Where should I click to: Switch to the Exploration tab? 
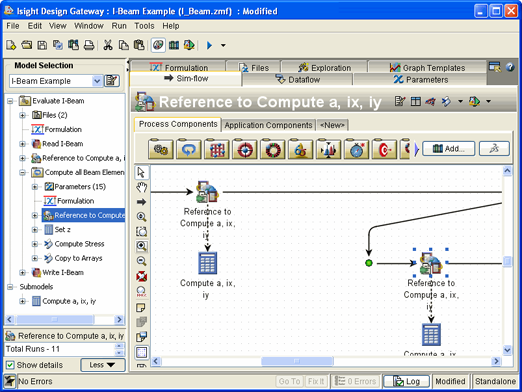(324, 68)
